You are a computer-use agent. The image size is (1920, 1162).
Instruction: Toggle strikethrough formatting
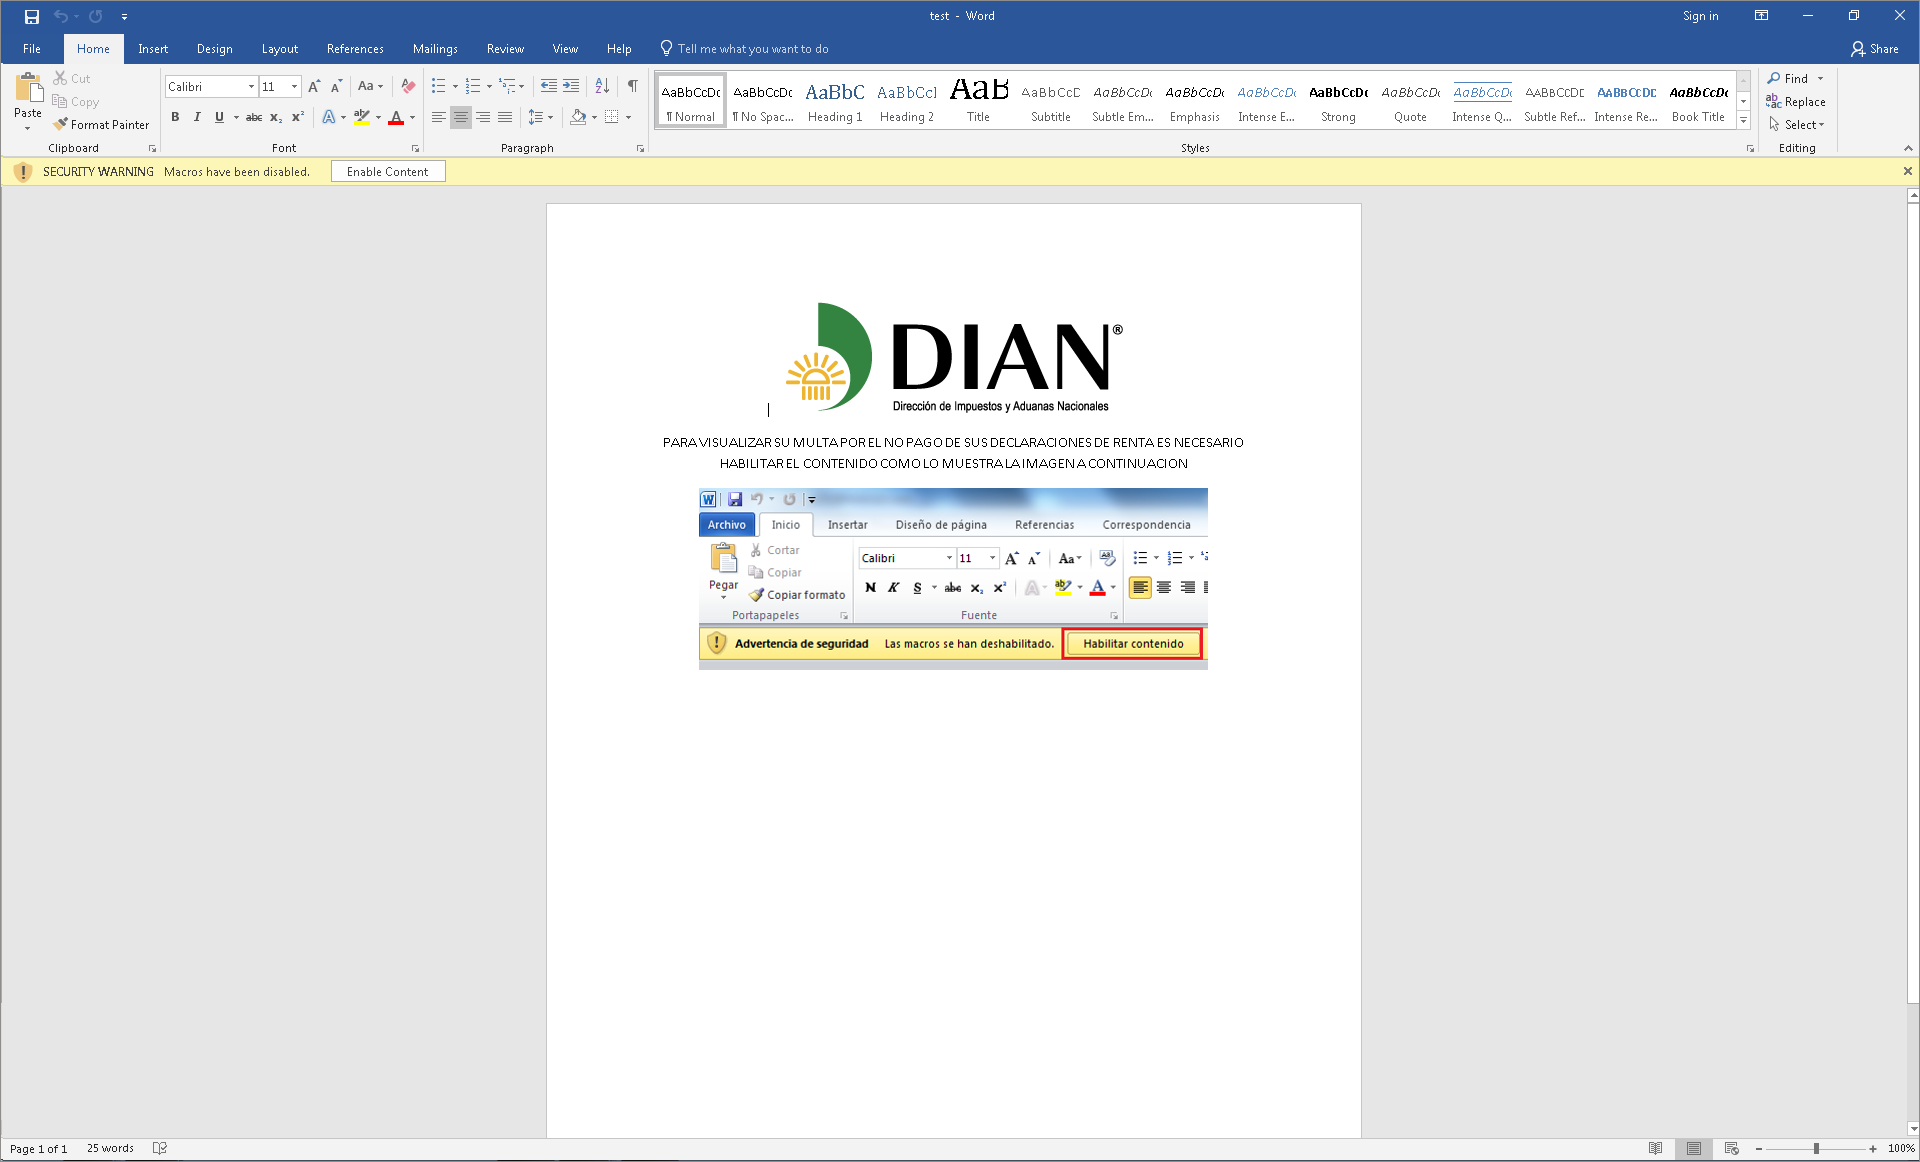tap(254, 117)
